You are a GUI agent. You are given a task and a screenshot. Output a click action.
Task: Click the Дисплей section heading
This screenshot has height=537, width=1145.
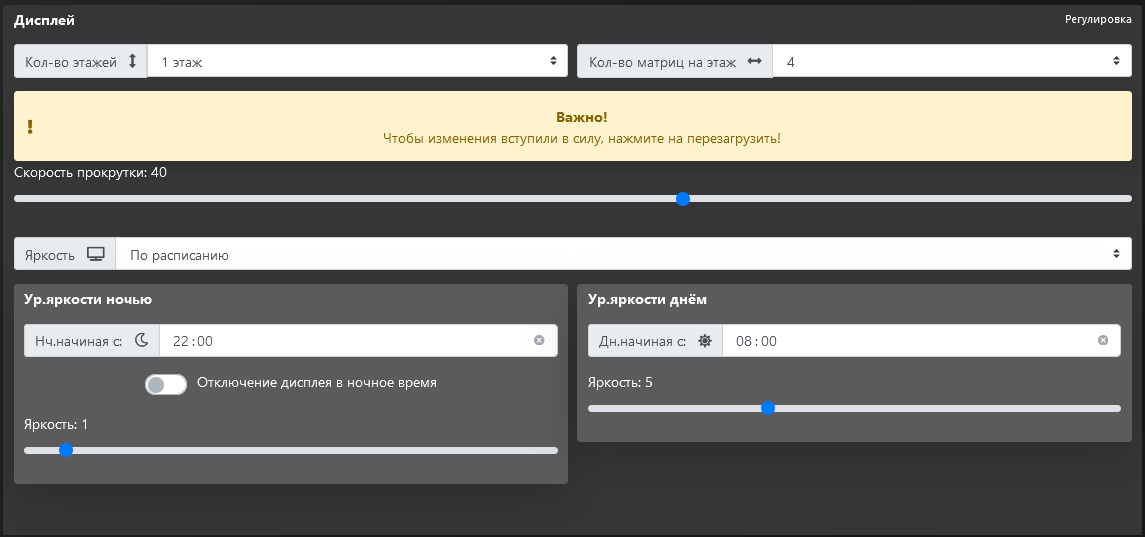(x=44, y=20)
